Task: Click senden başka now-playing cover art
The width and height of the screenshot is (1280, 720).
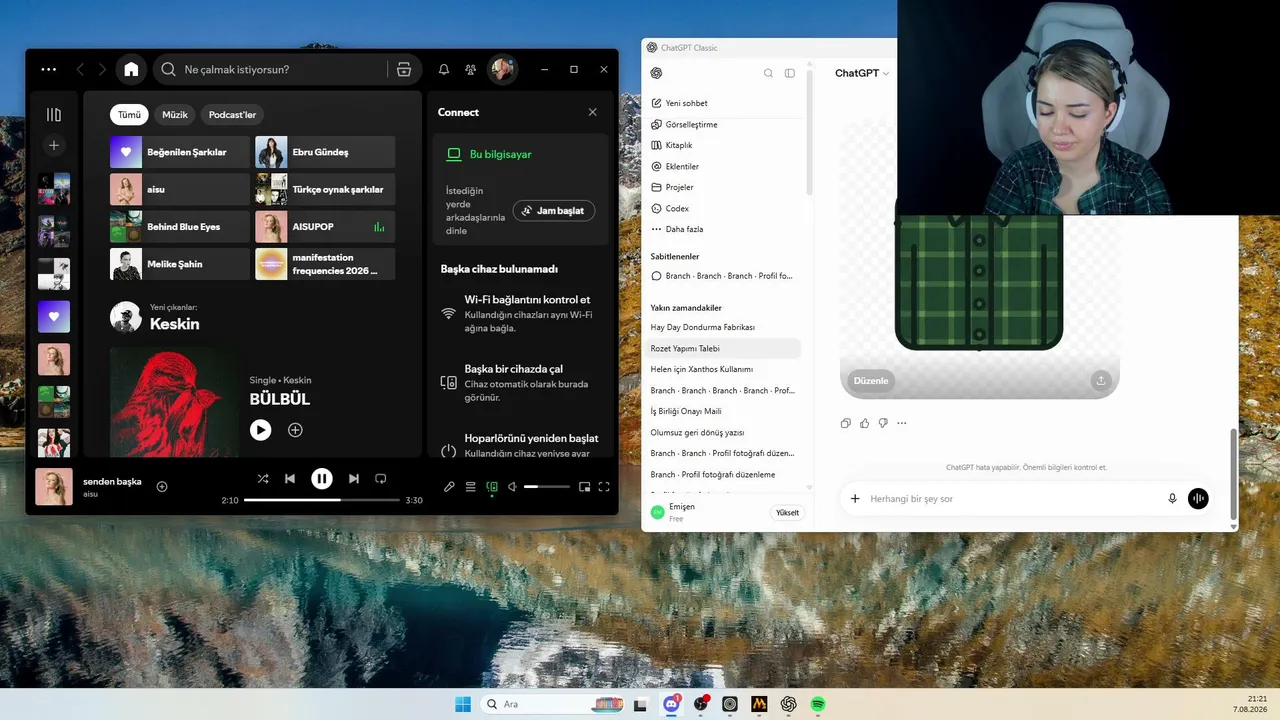Action: pyautogui.click(x=54, y=487)
